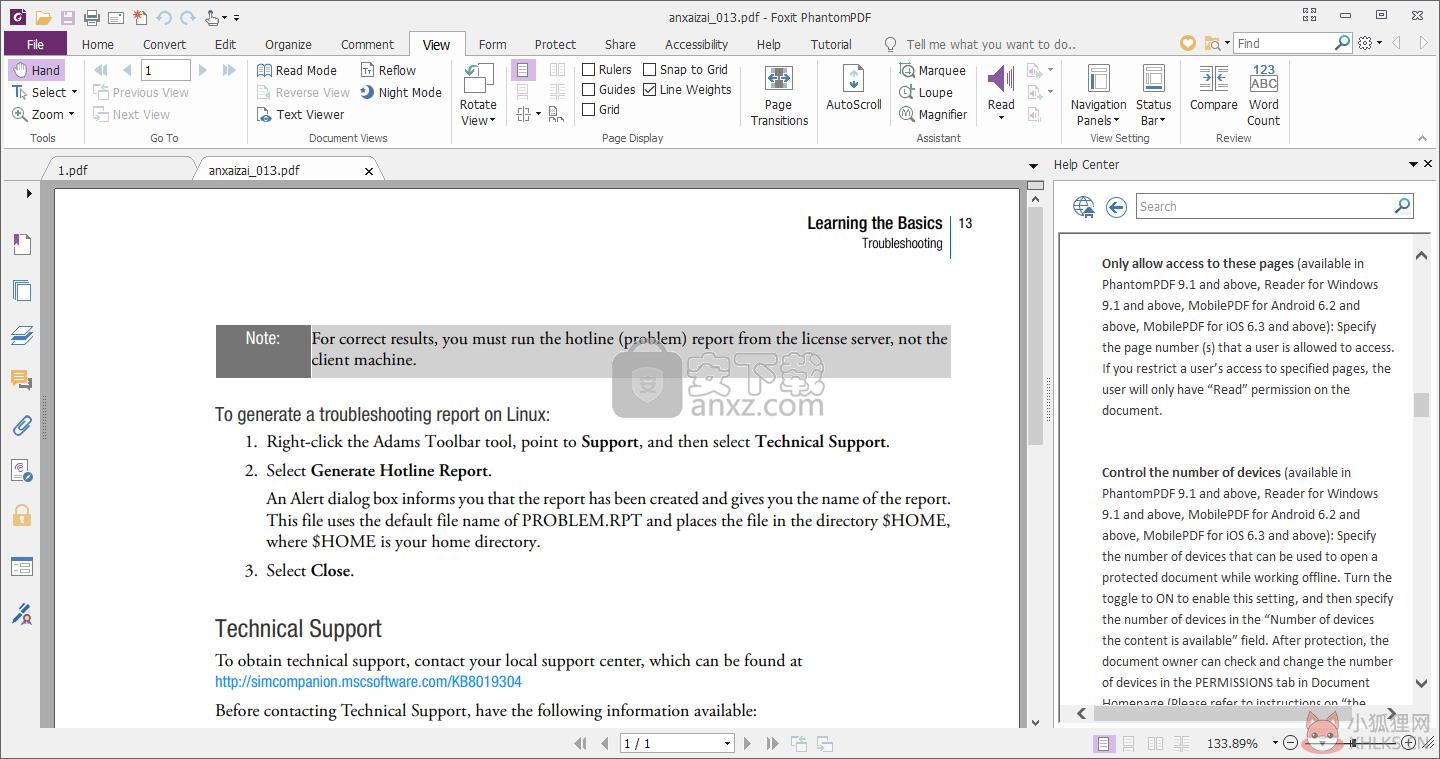Image resolution: width=1440 pixels, height=759 pixels.
Task: Switch to Reflow view
Action: click(x=387, y=70)
